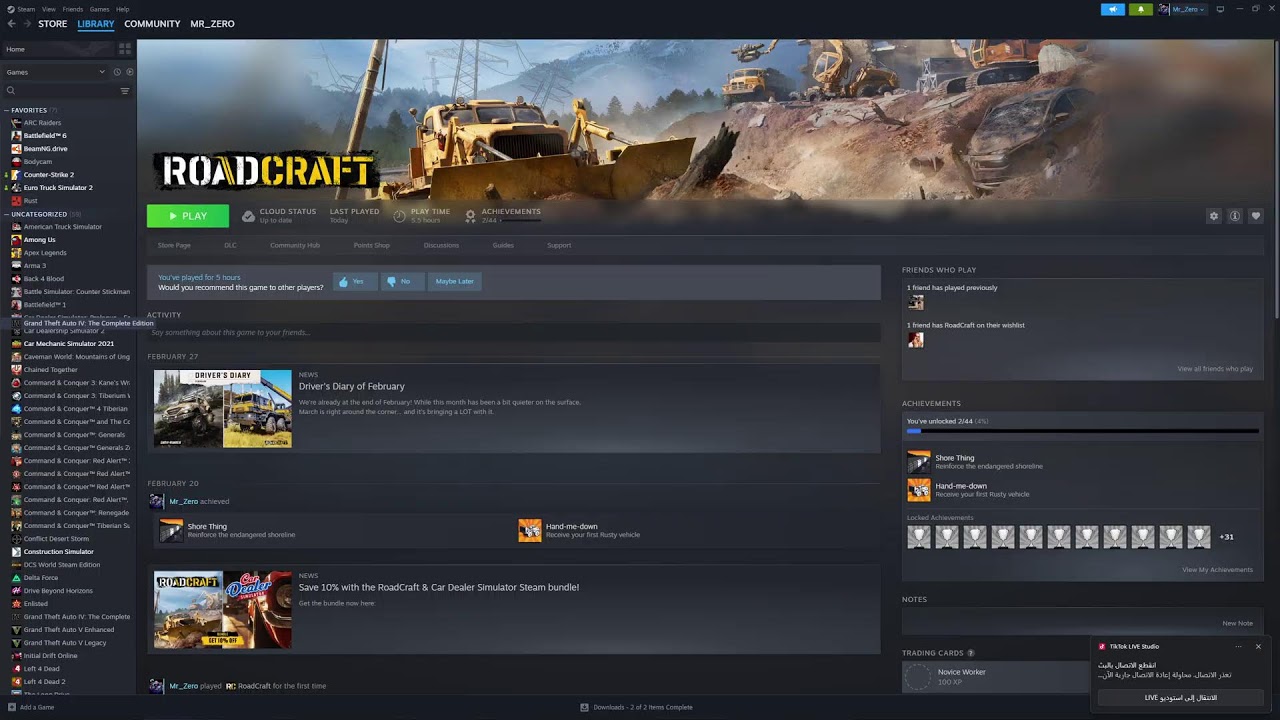
Task: Switch library to grid collections view icon
Action: click(x=125, y=48)
